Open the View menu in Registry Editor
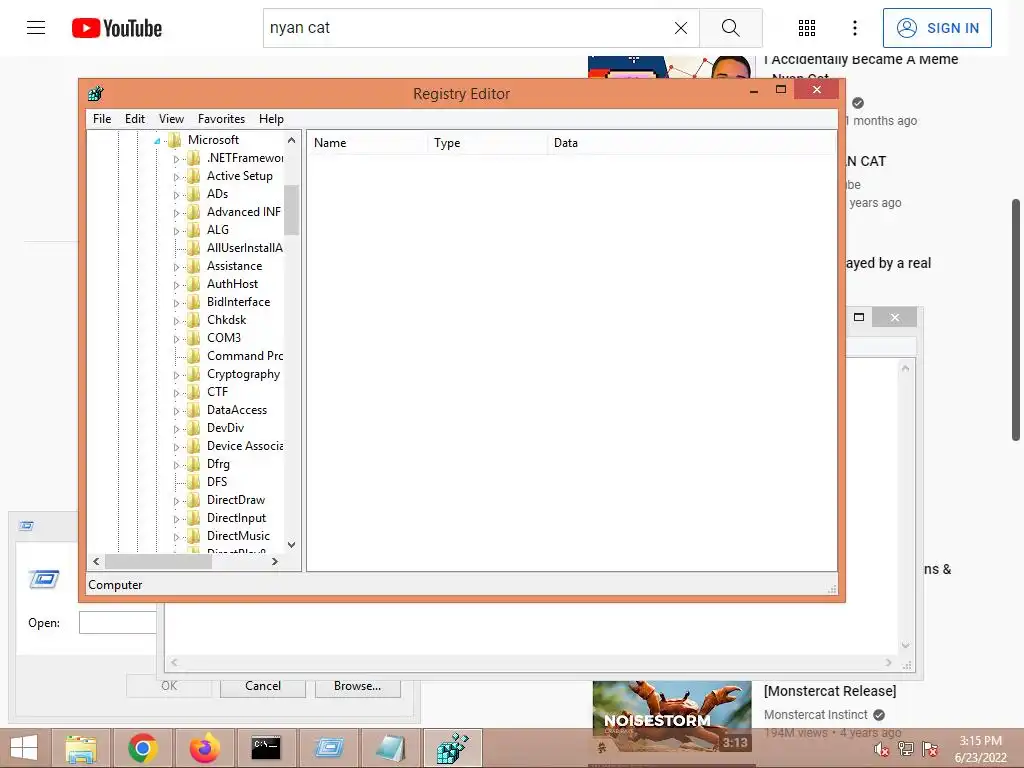This screenshot has height=768, width=1024. coord(171,119)
